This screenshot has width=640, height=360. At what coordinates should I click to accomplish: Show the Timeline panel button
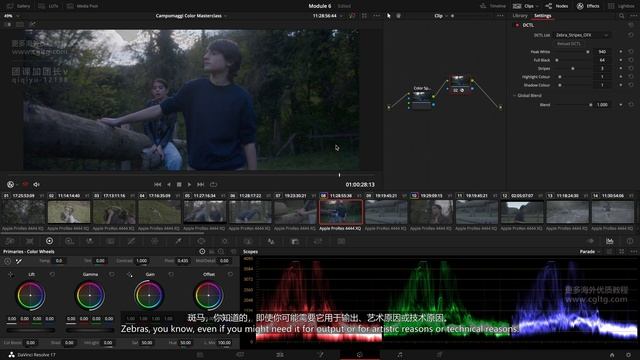(x=493, y=6)
